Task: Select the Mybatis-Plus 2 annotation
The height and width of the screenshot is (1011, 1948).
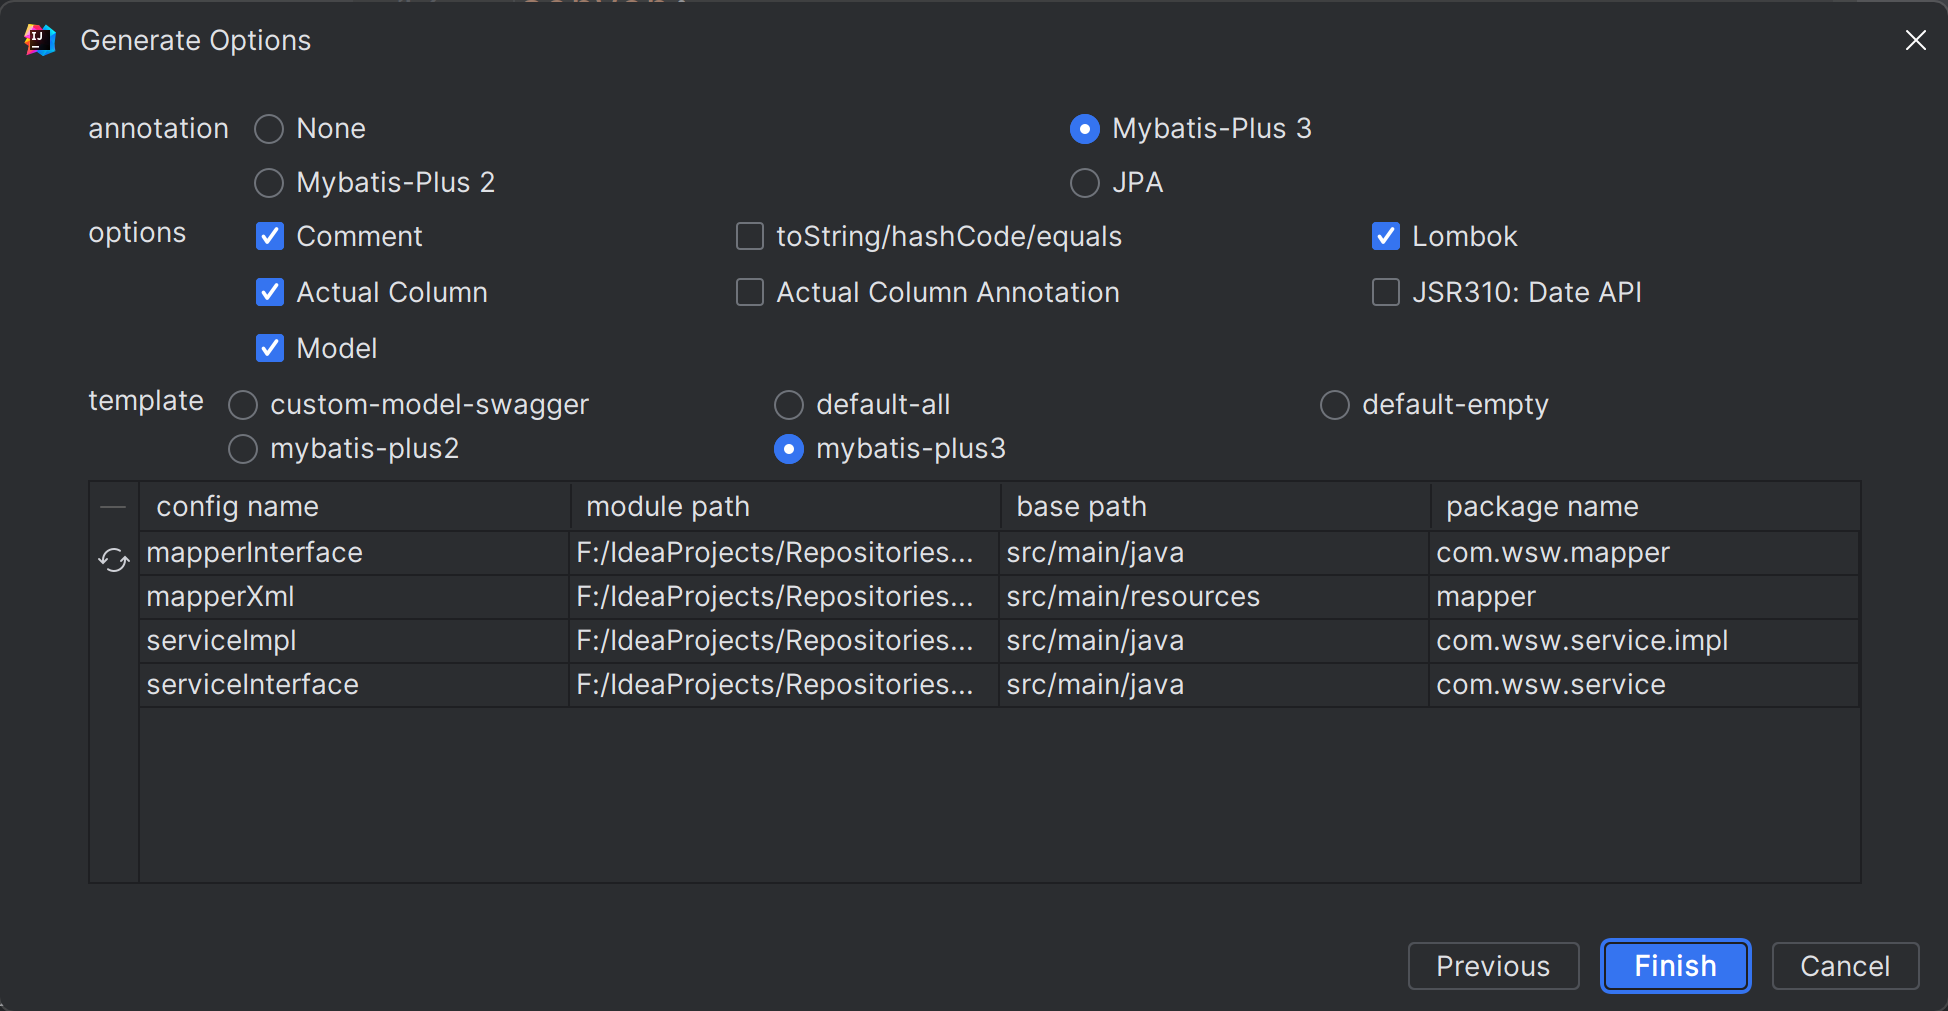Action: pyautogui.click(x=269, y=183)
